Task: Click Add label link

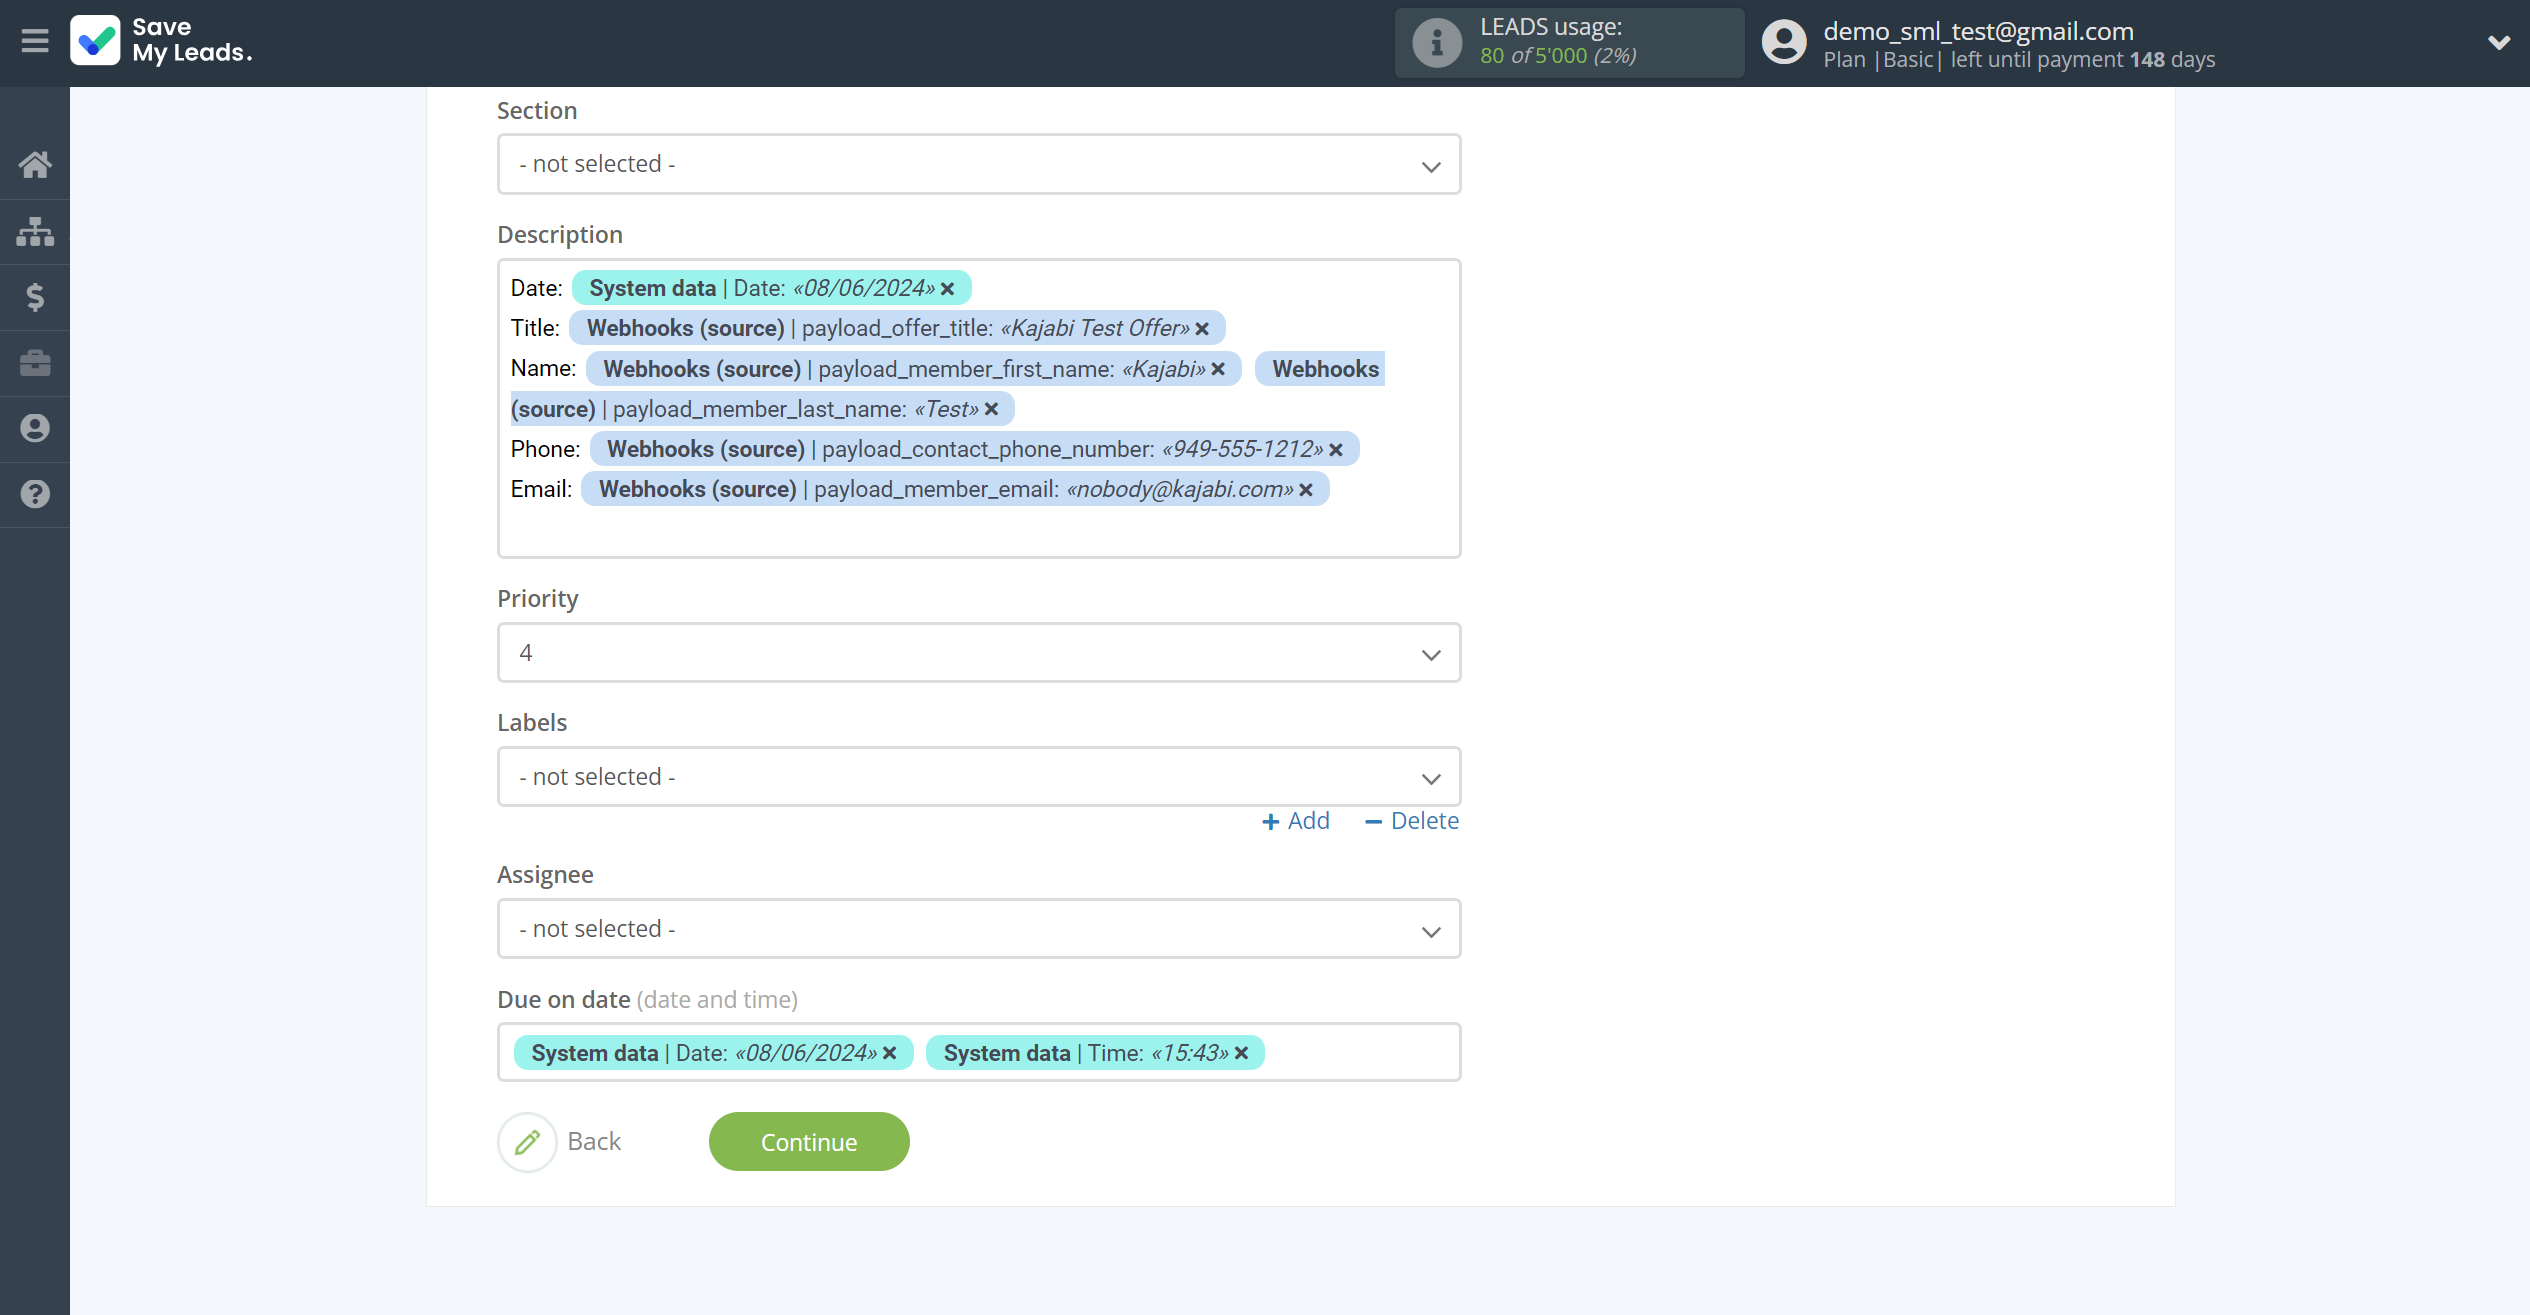Action: 1296,821
